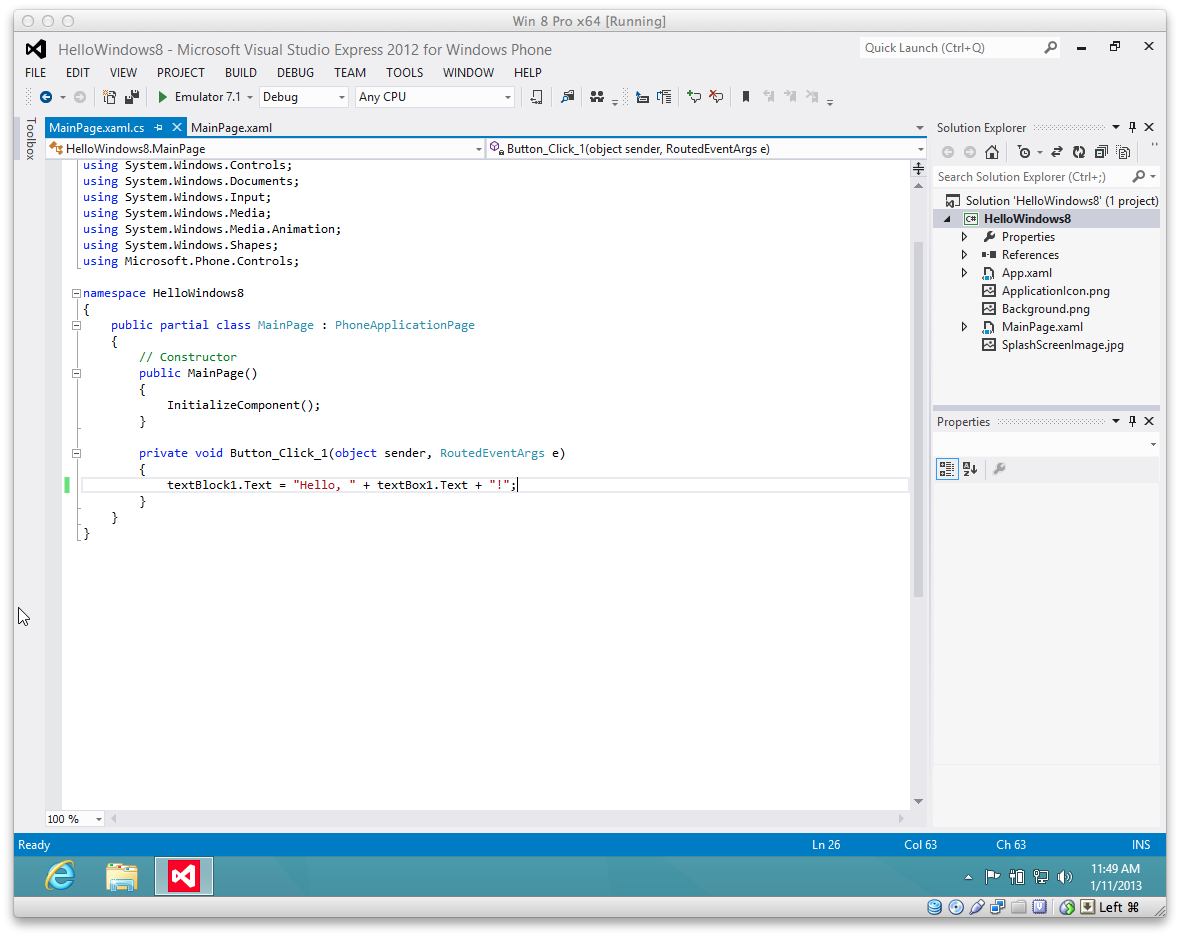Collapse the namespace HelloWindows8 code block

point(76,294)
